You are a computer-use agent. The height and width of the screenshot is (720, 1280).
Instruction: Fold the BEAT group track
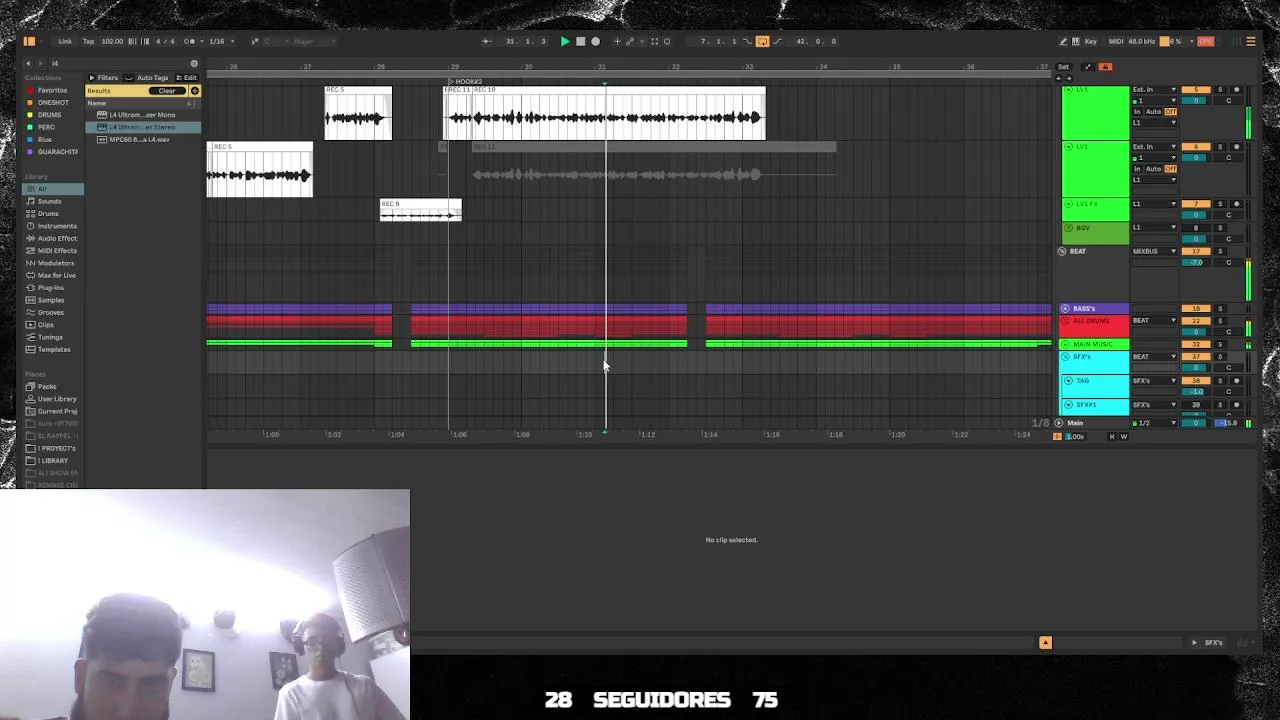tap(1062, 251)
